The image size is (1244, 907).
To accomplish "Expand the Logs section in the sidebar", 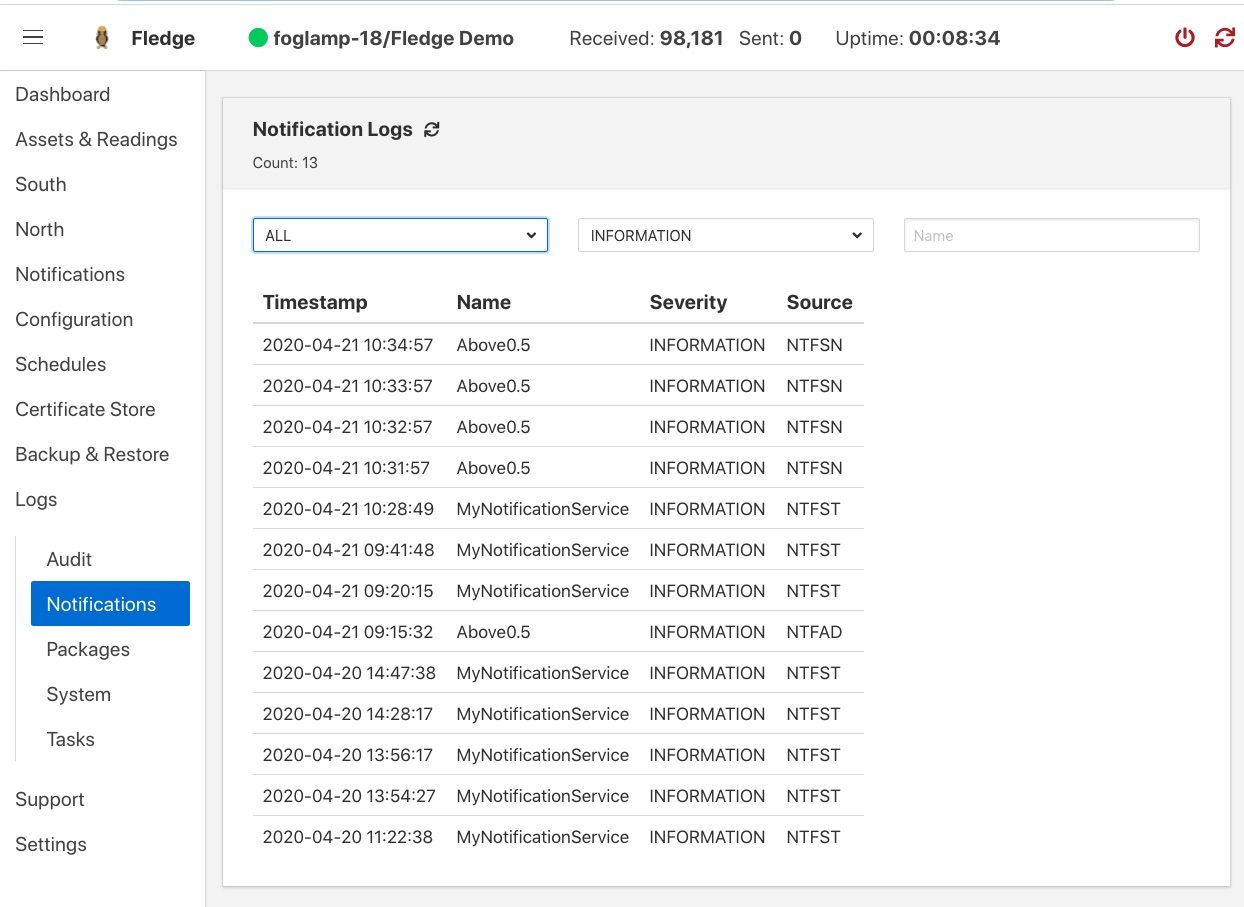I will tap(36, 499).
